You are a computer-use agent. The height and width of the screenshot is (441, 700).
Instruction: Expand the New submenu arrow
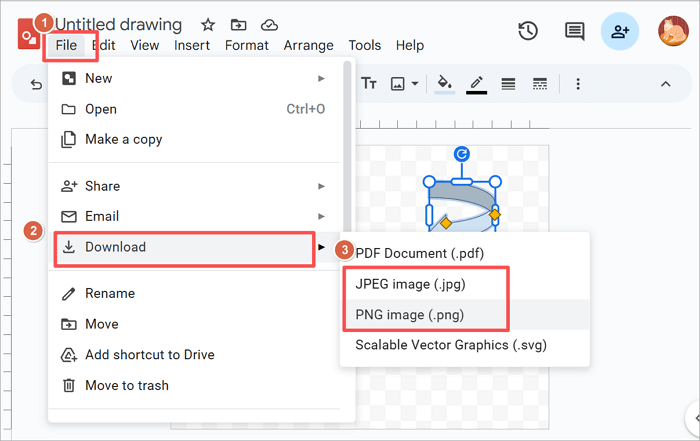tap(321, 79)
